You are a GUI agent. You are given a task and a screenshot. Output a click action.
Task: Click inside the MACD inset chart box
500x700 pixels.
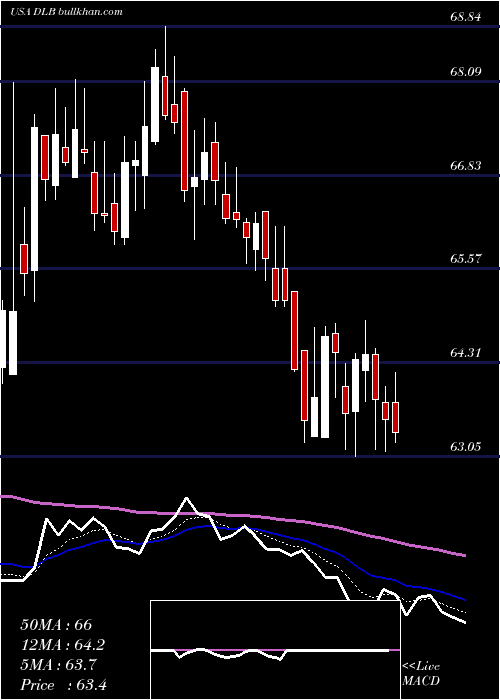click(x=275, y=650)
